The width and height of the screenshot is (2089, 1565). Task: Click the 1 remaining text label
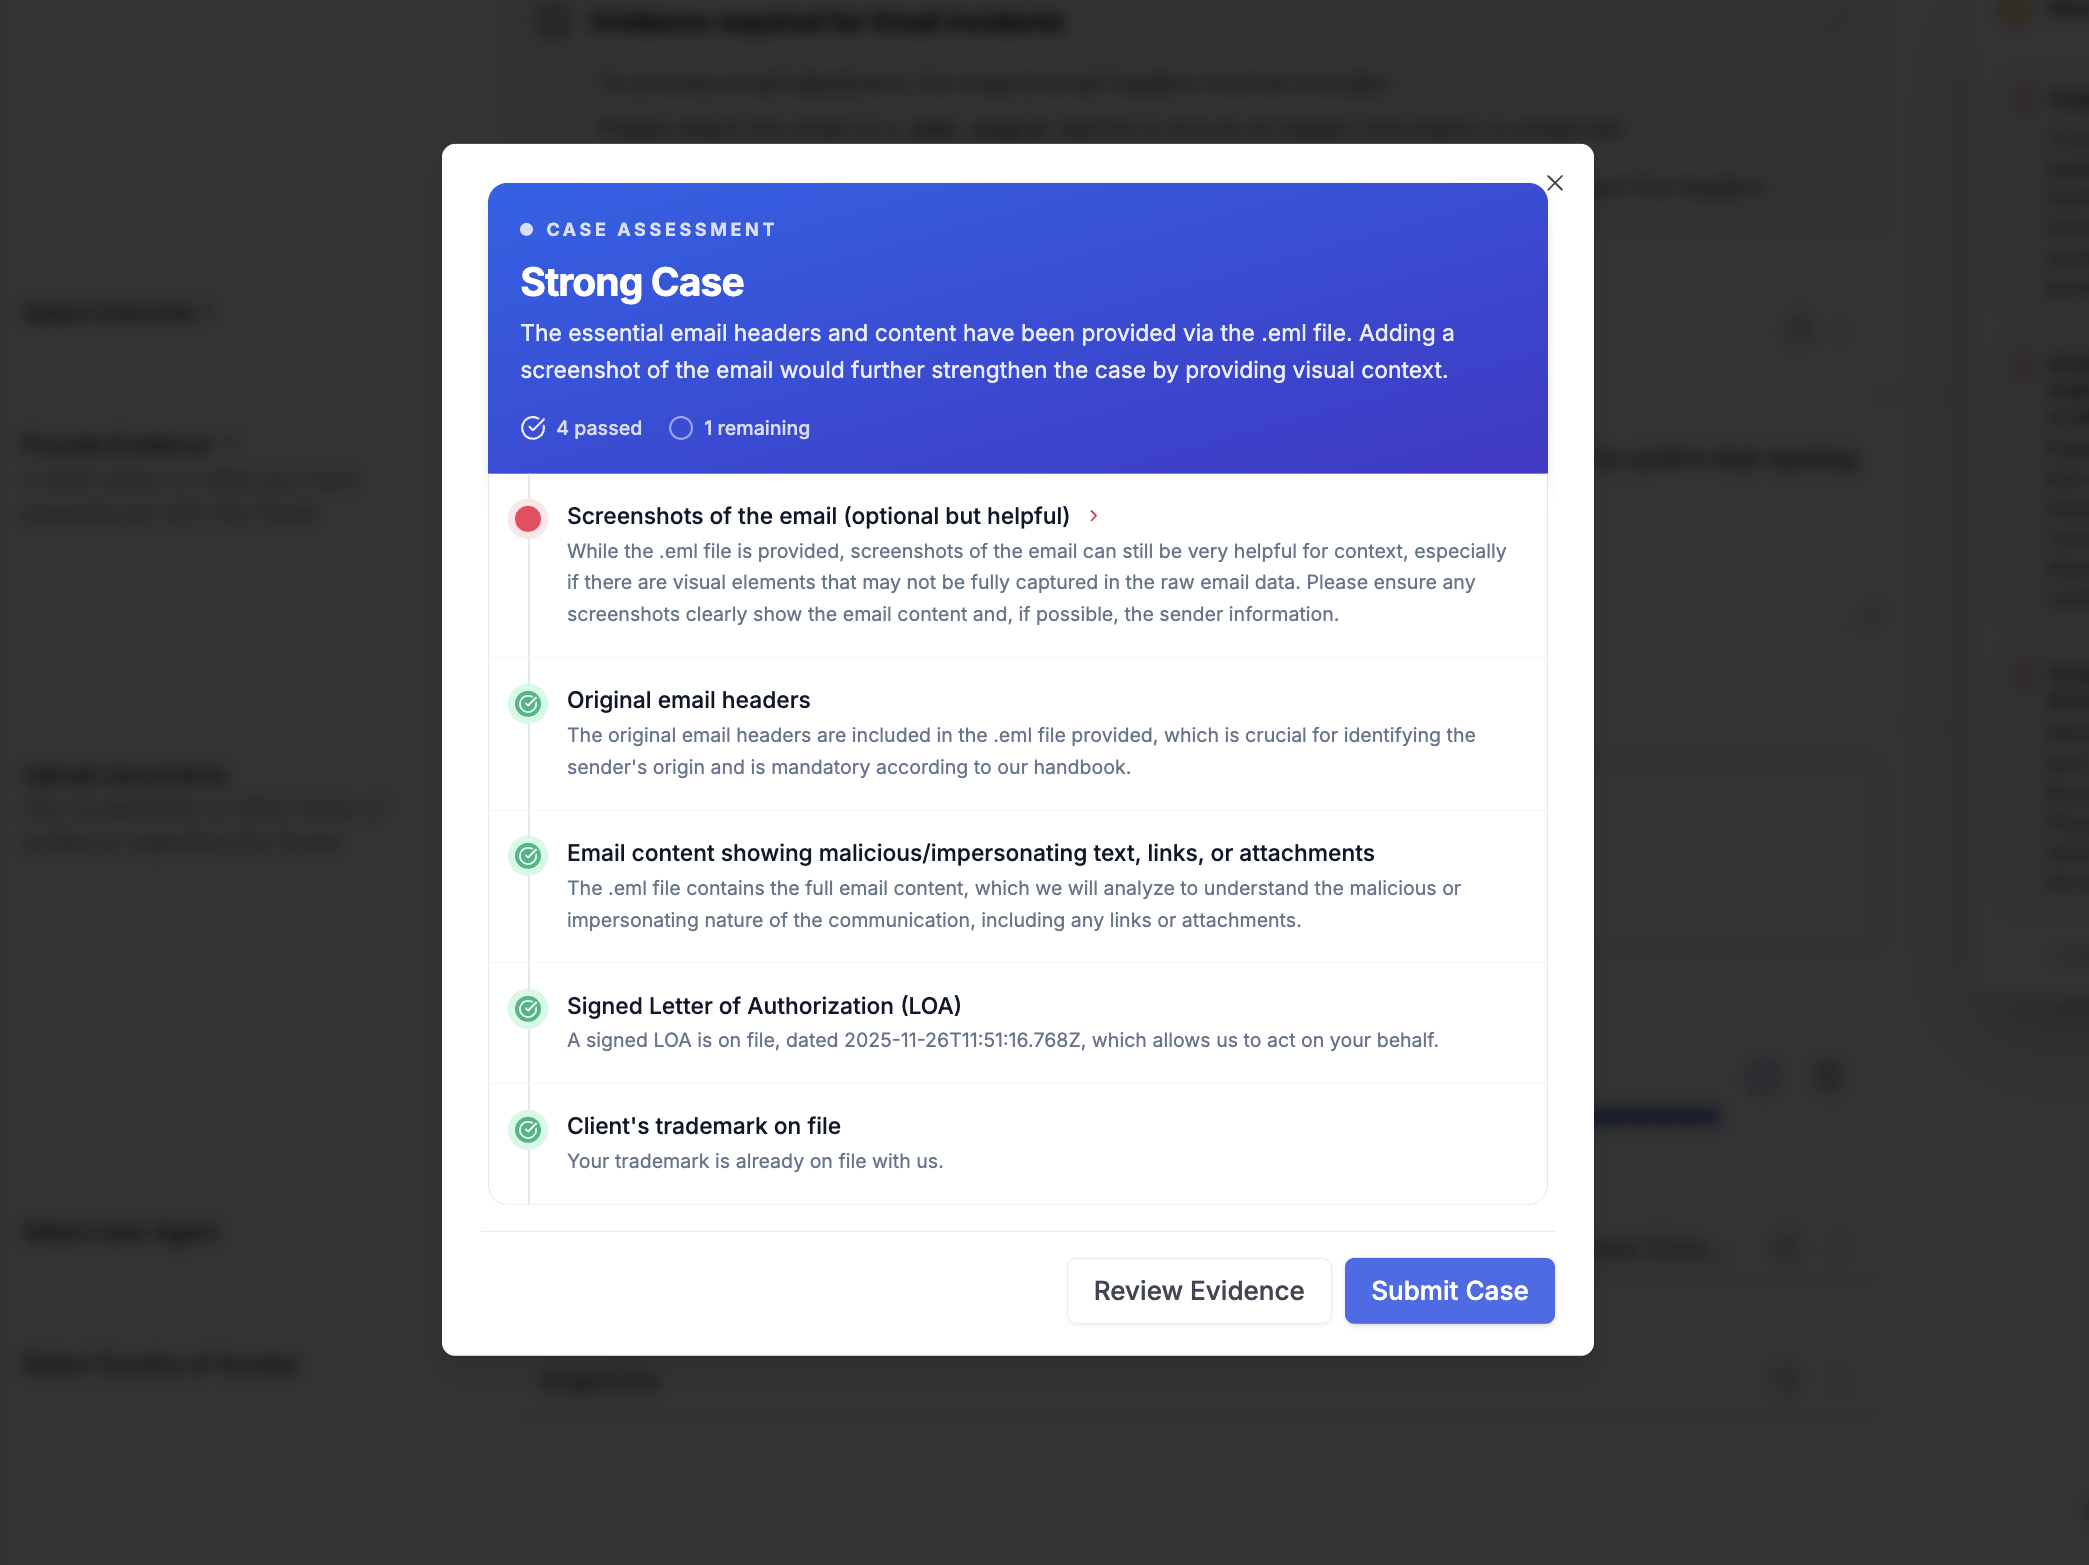[x=756, y=428]
